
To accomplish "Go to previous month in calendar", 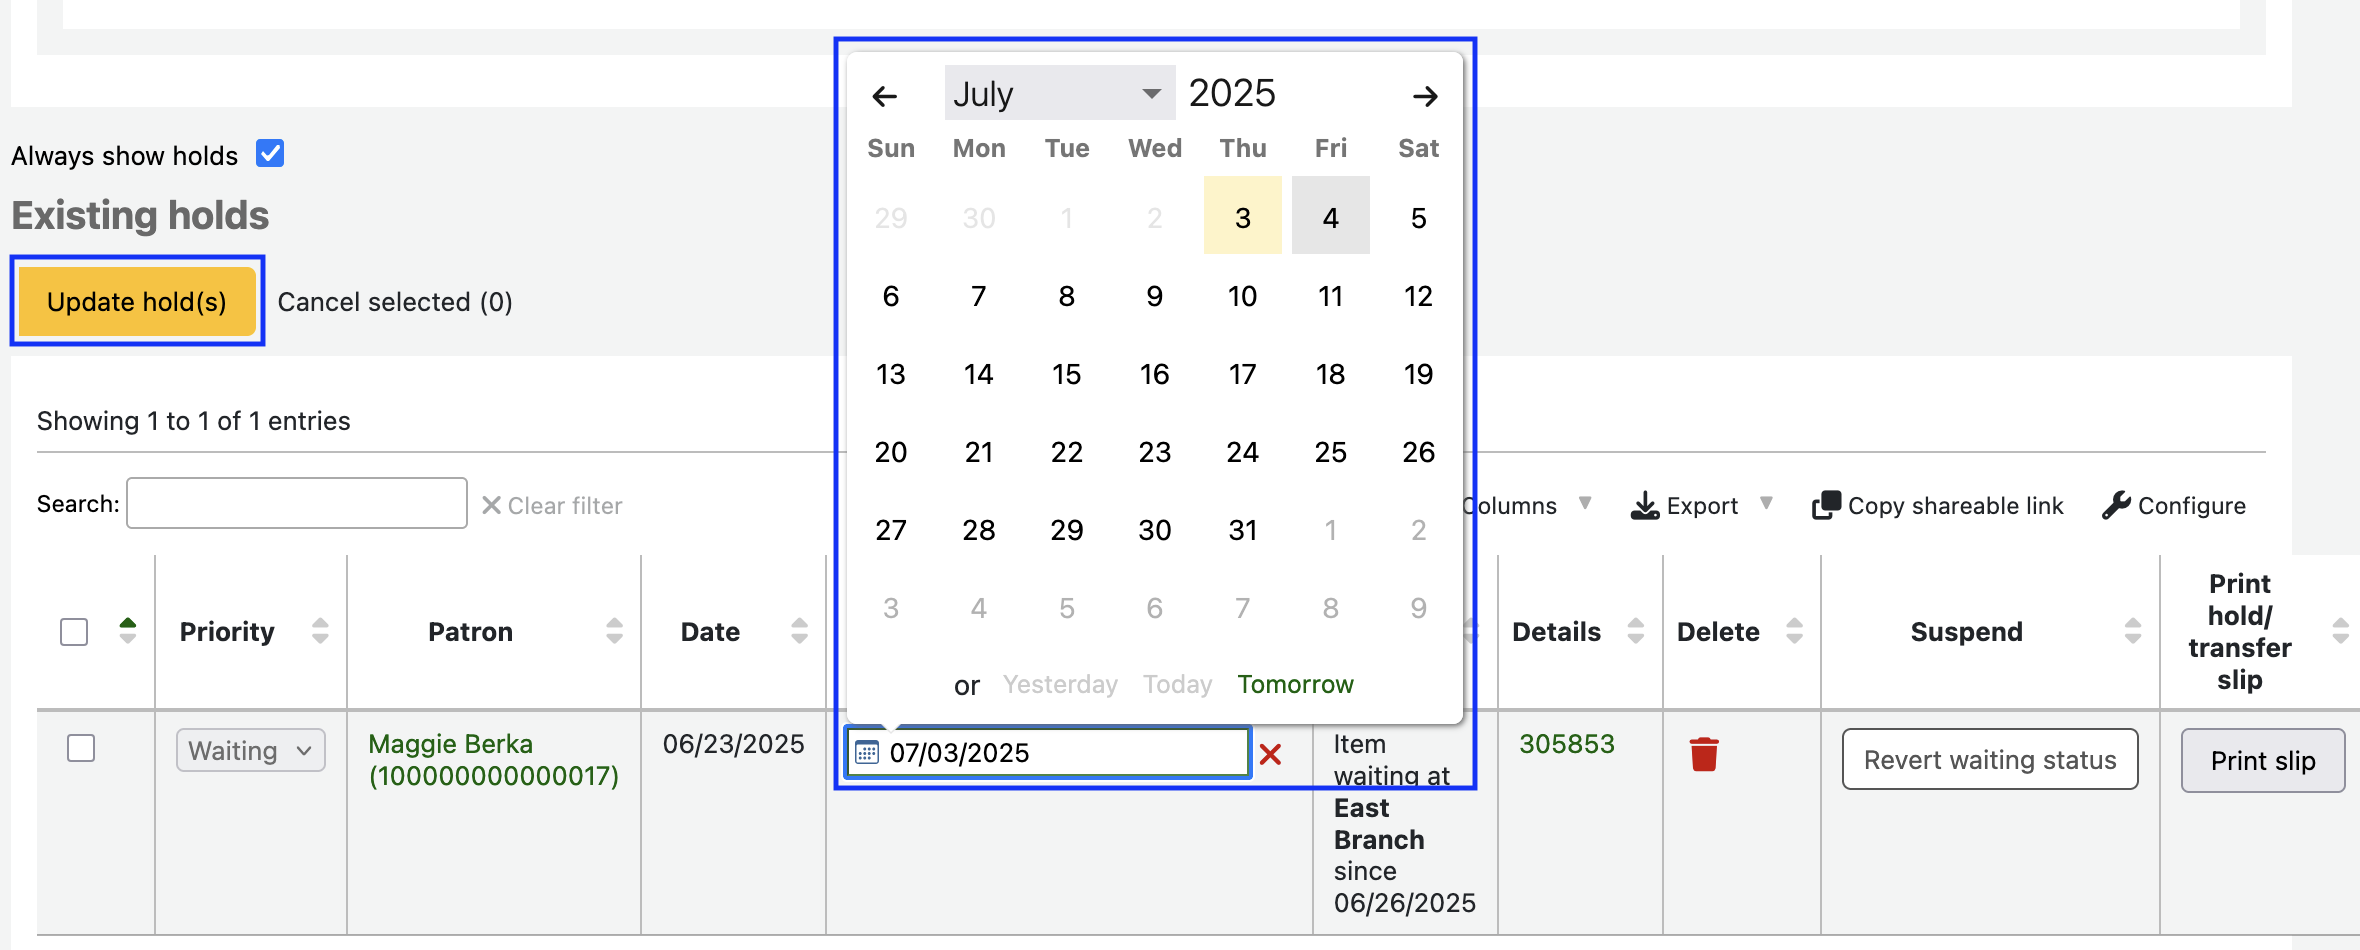I will point(884,96).
